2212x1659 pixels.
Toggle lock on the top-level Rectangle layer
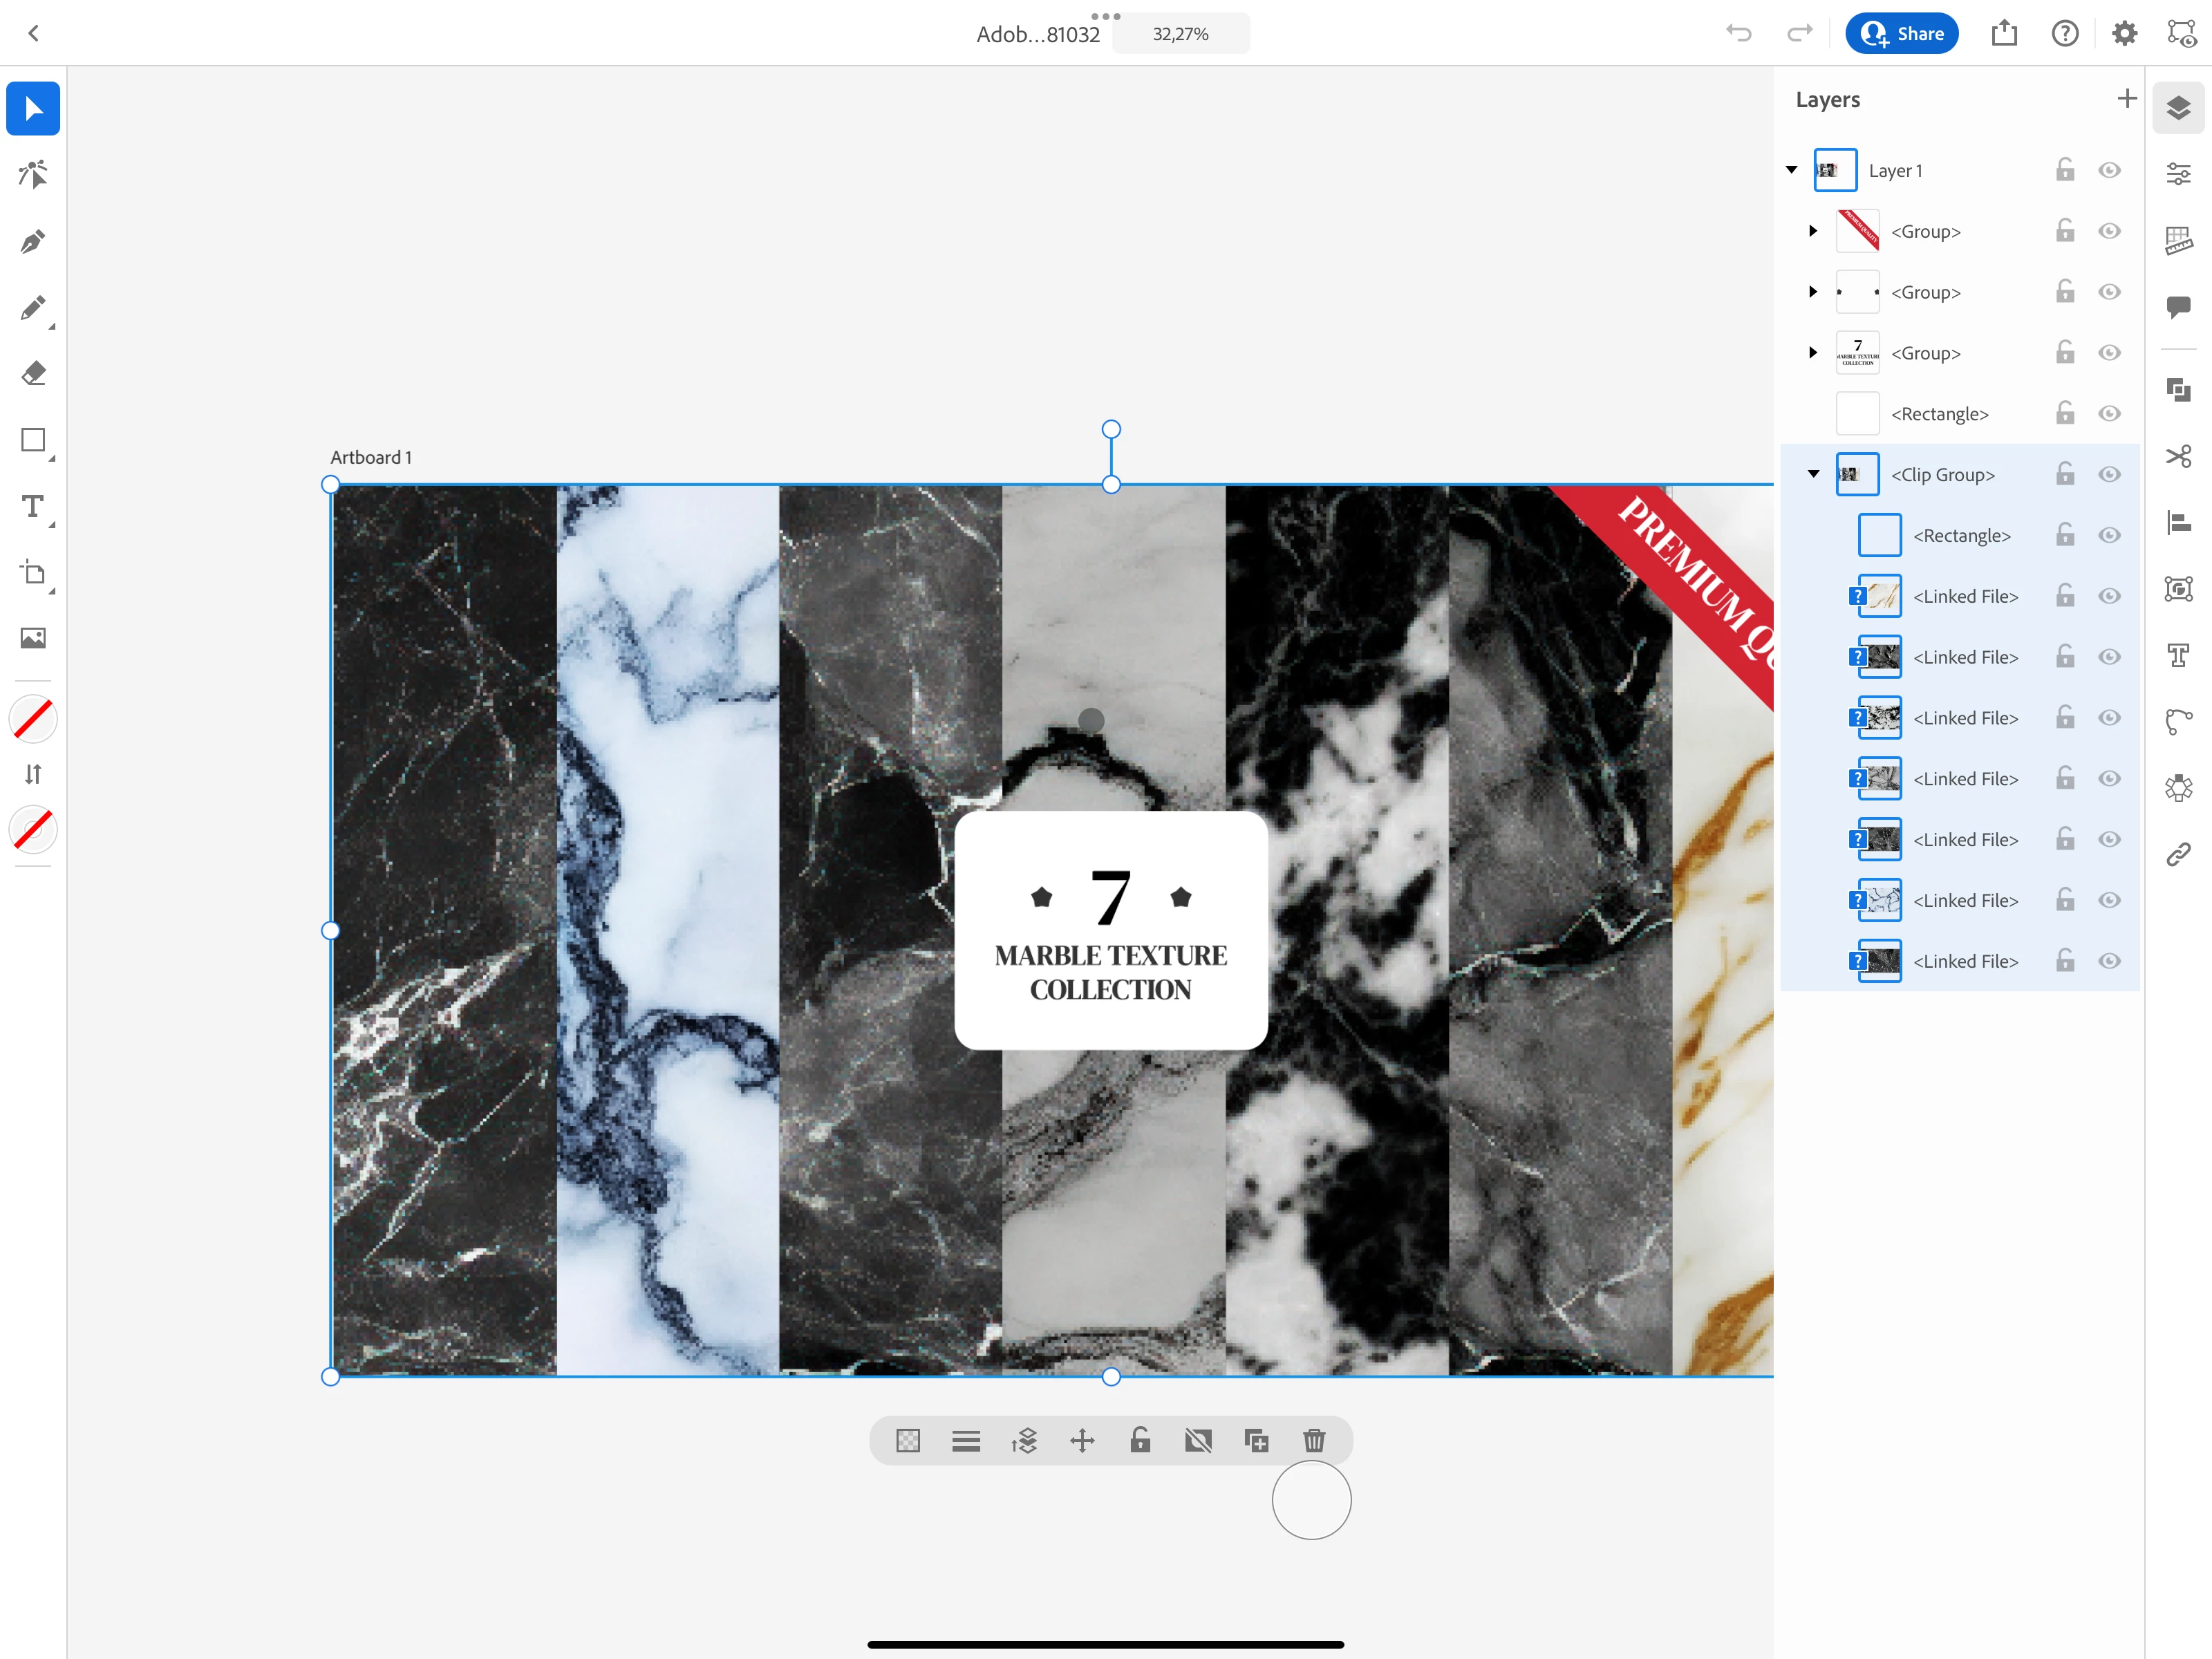[2065, 413]
